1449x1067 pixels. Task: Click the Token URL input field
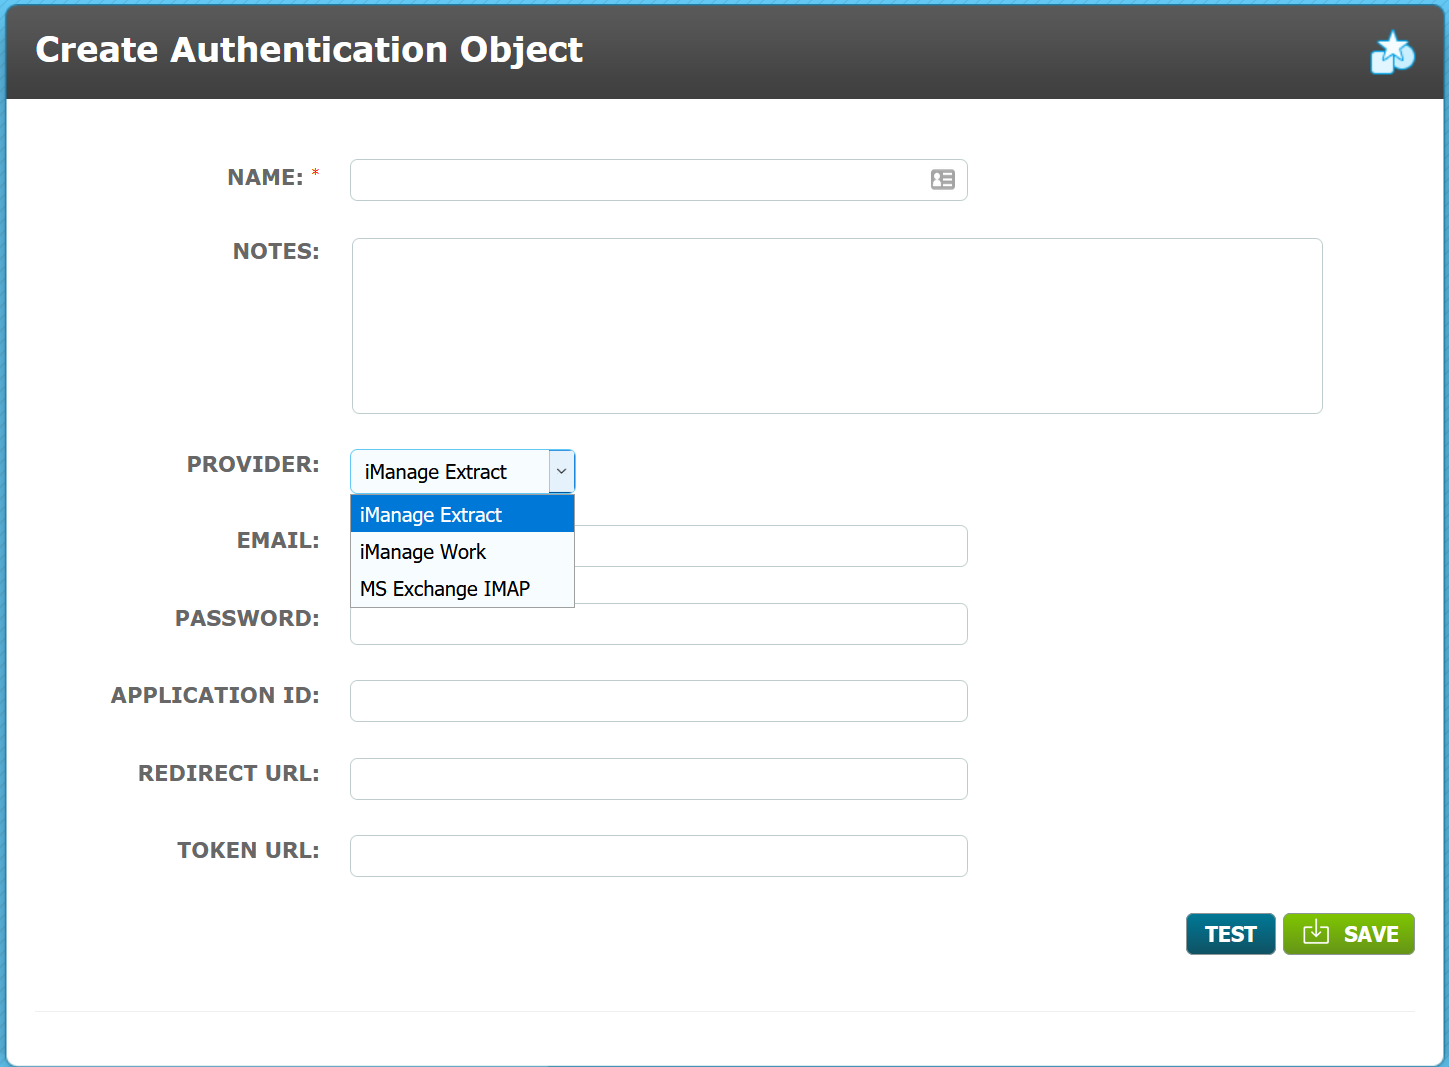(658, 856)
